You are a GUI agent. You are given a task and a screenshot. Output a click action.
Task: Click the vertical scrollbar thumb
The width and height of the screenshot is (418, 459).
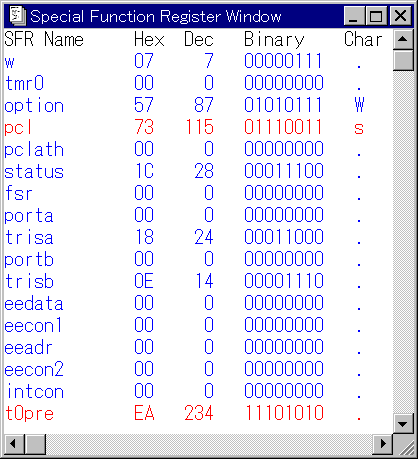click(x=403, y=60)
